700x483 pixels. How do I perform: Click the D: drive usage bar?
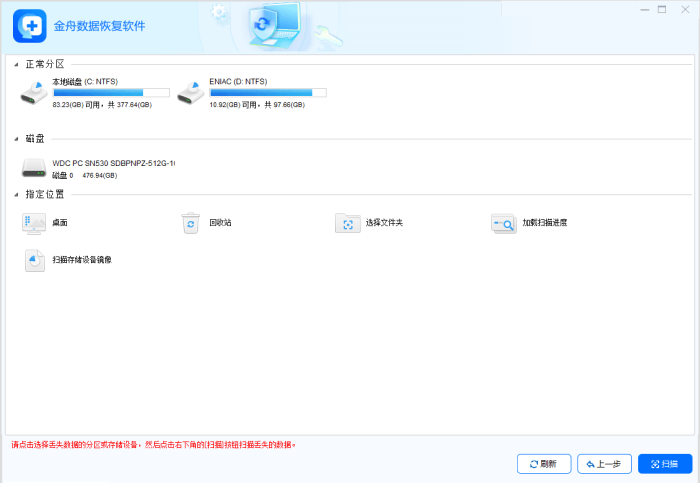[x=267, y=92]
